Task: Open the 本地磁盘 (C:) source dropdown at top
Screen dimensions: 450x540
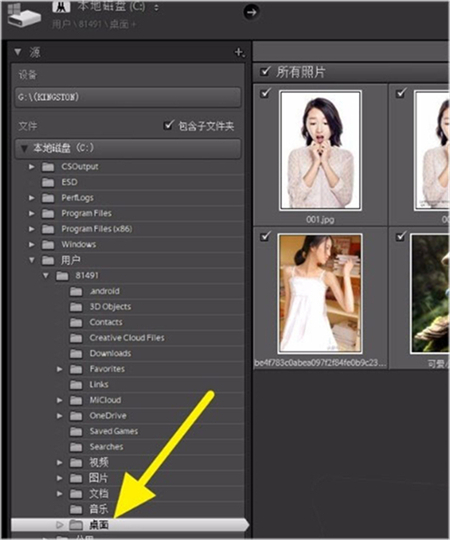Action: [112, 7]
